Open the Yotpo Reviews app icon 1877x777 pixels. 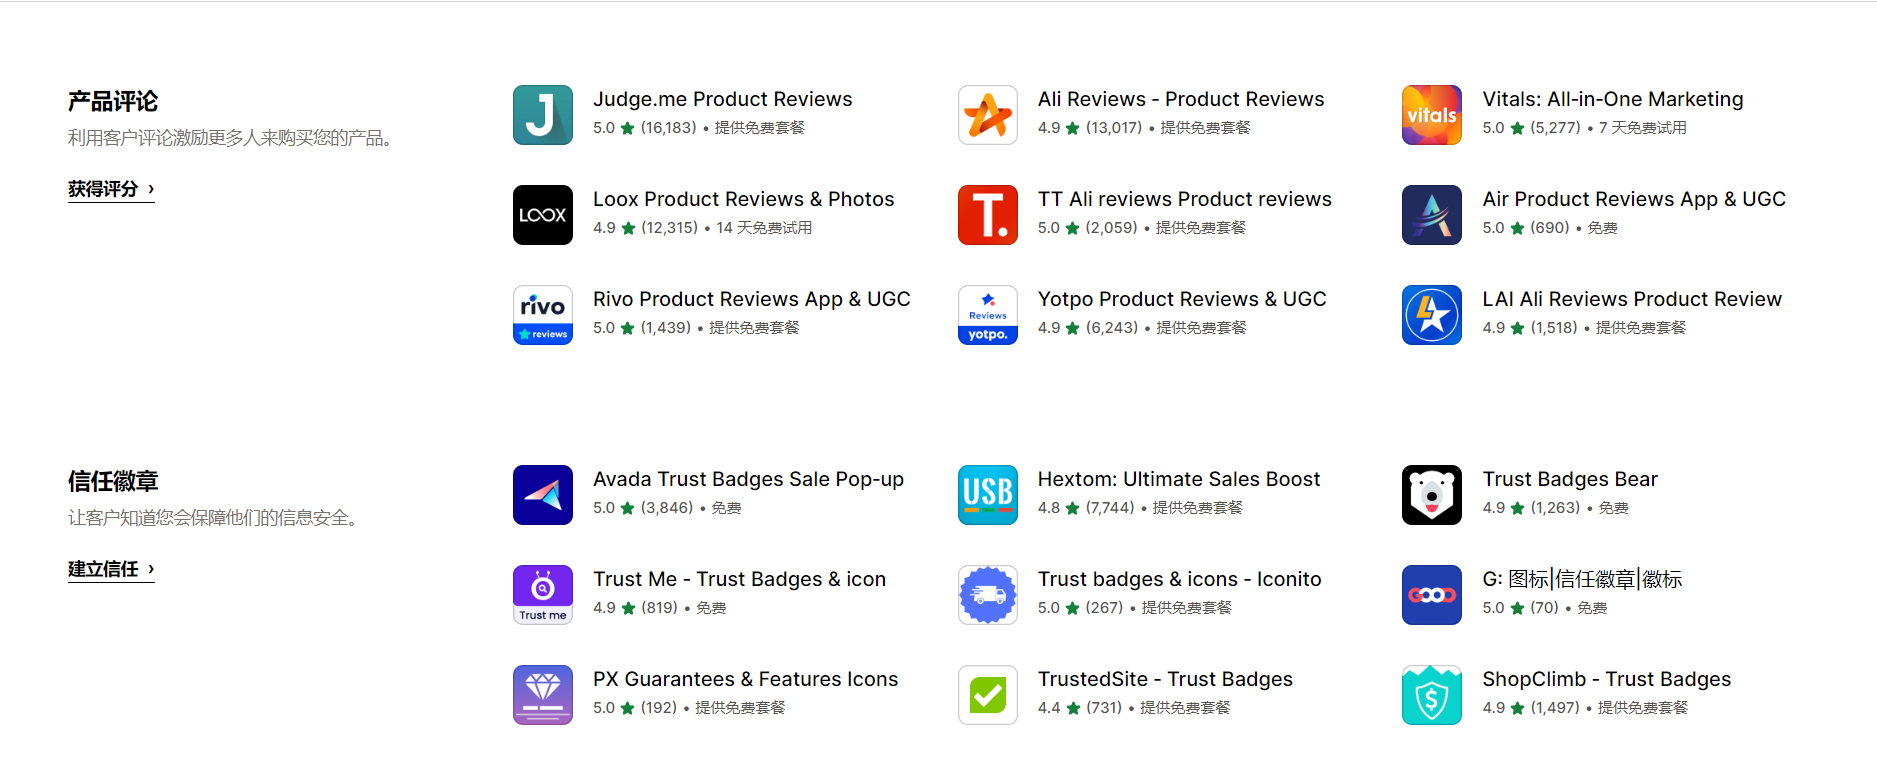point(988,315)
